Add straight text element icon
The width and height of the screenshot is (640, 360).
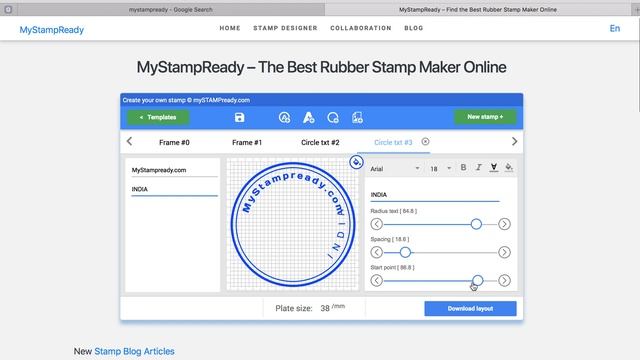[309, 118]
